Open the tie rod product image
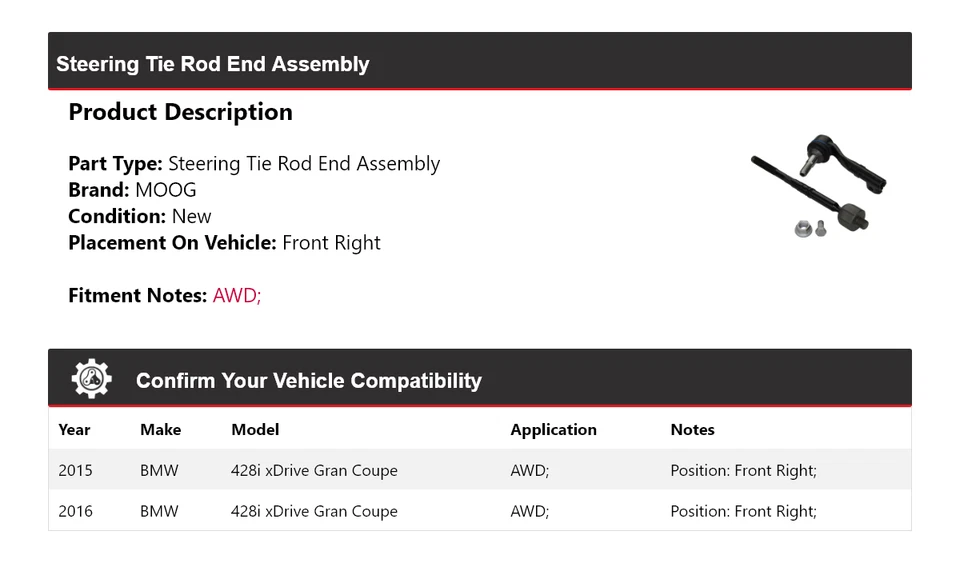The width and height of the screenshot is (960, 563). [819, 186]
